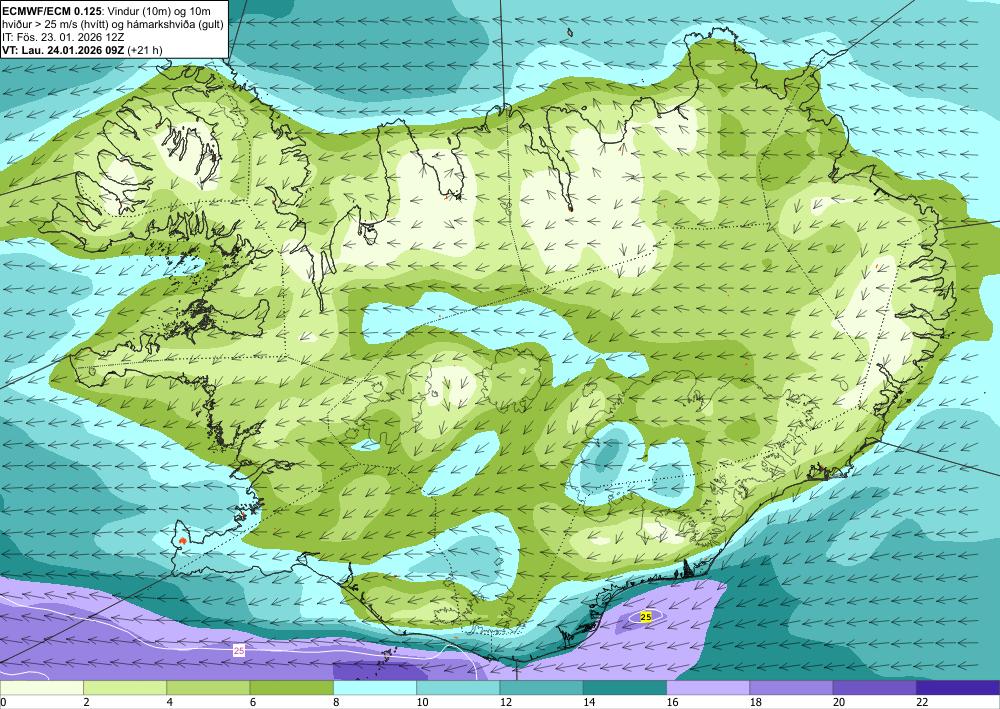Click the teal 12–14 legend swatch

(541, 688)
